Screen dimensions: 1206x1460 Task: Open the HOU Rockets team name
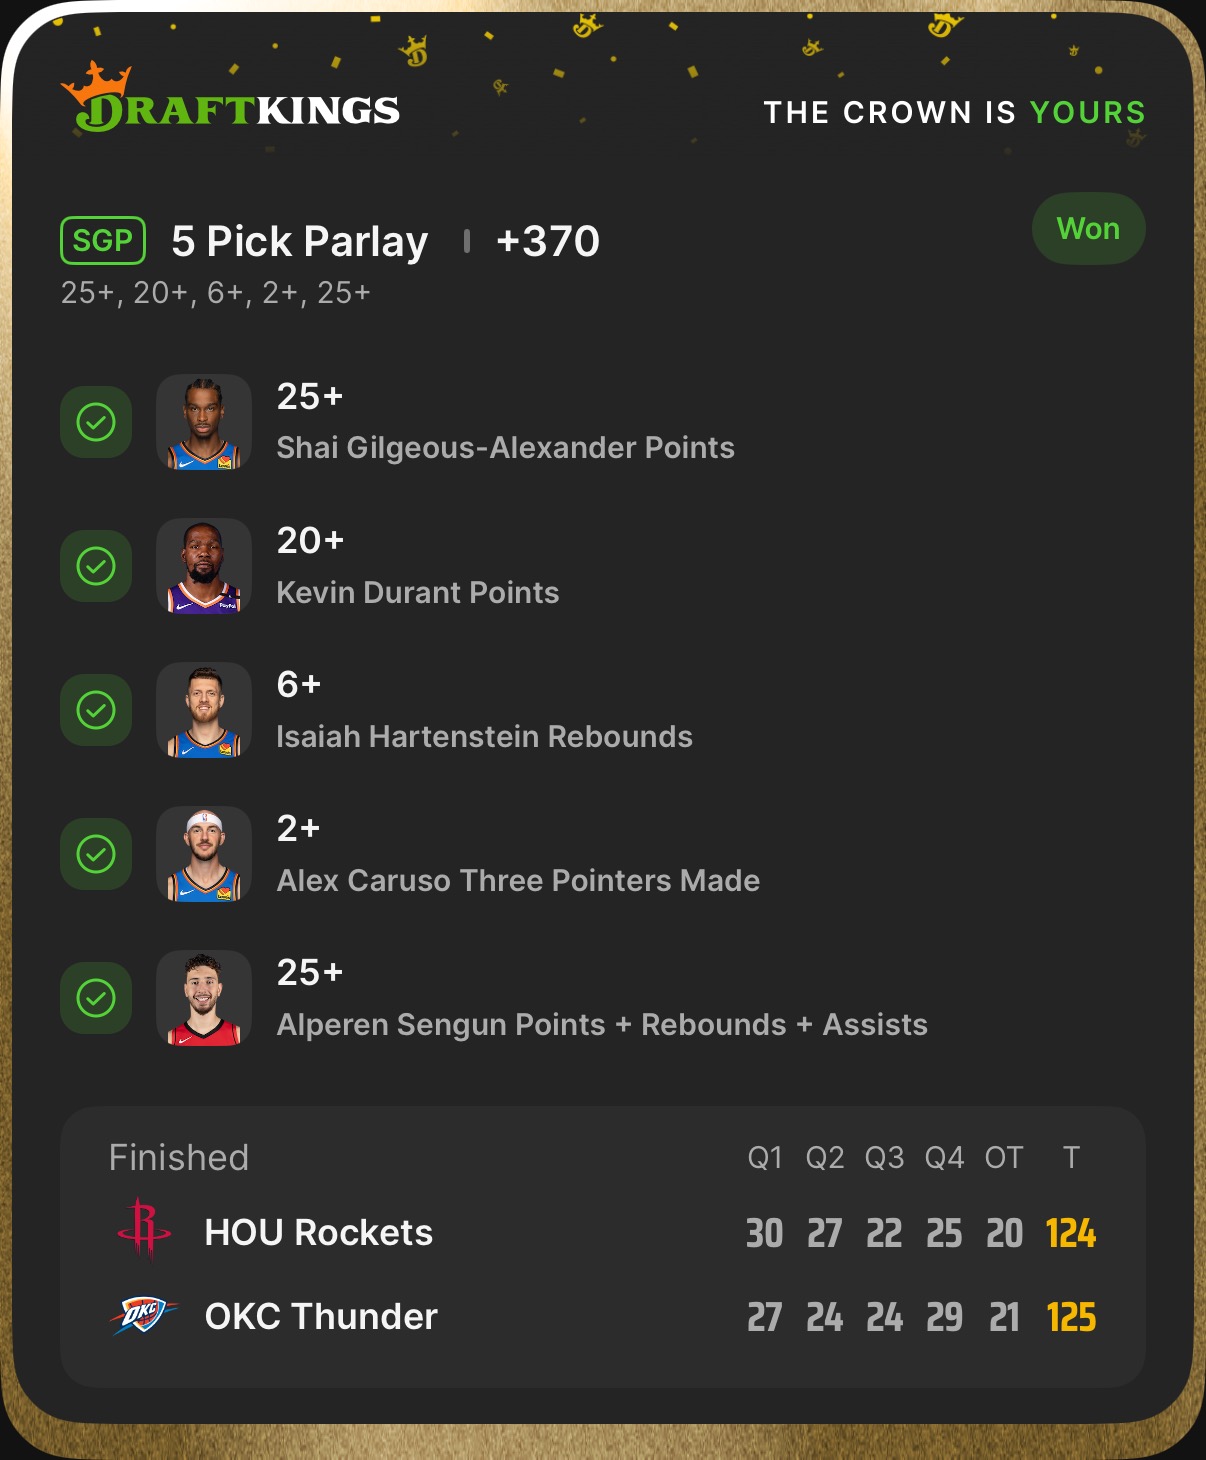pos(318,1232)
